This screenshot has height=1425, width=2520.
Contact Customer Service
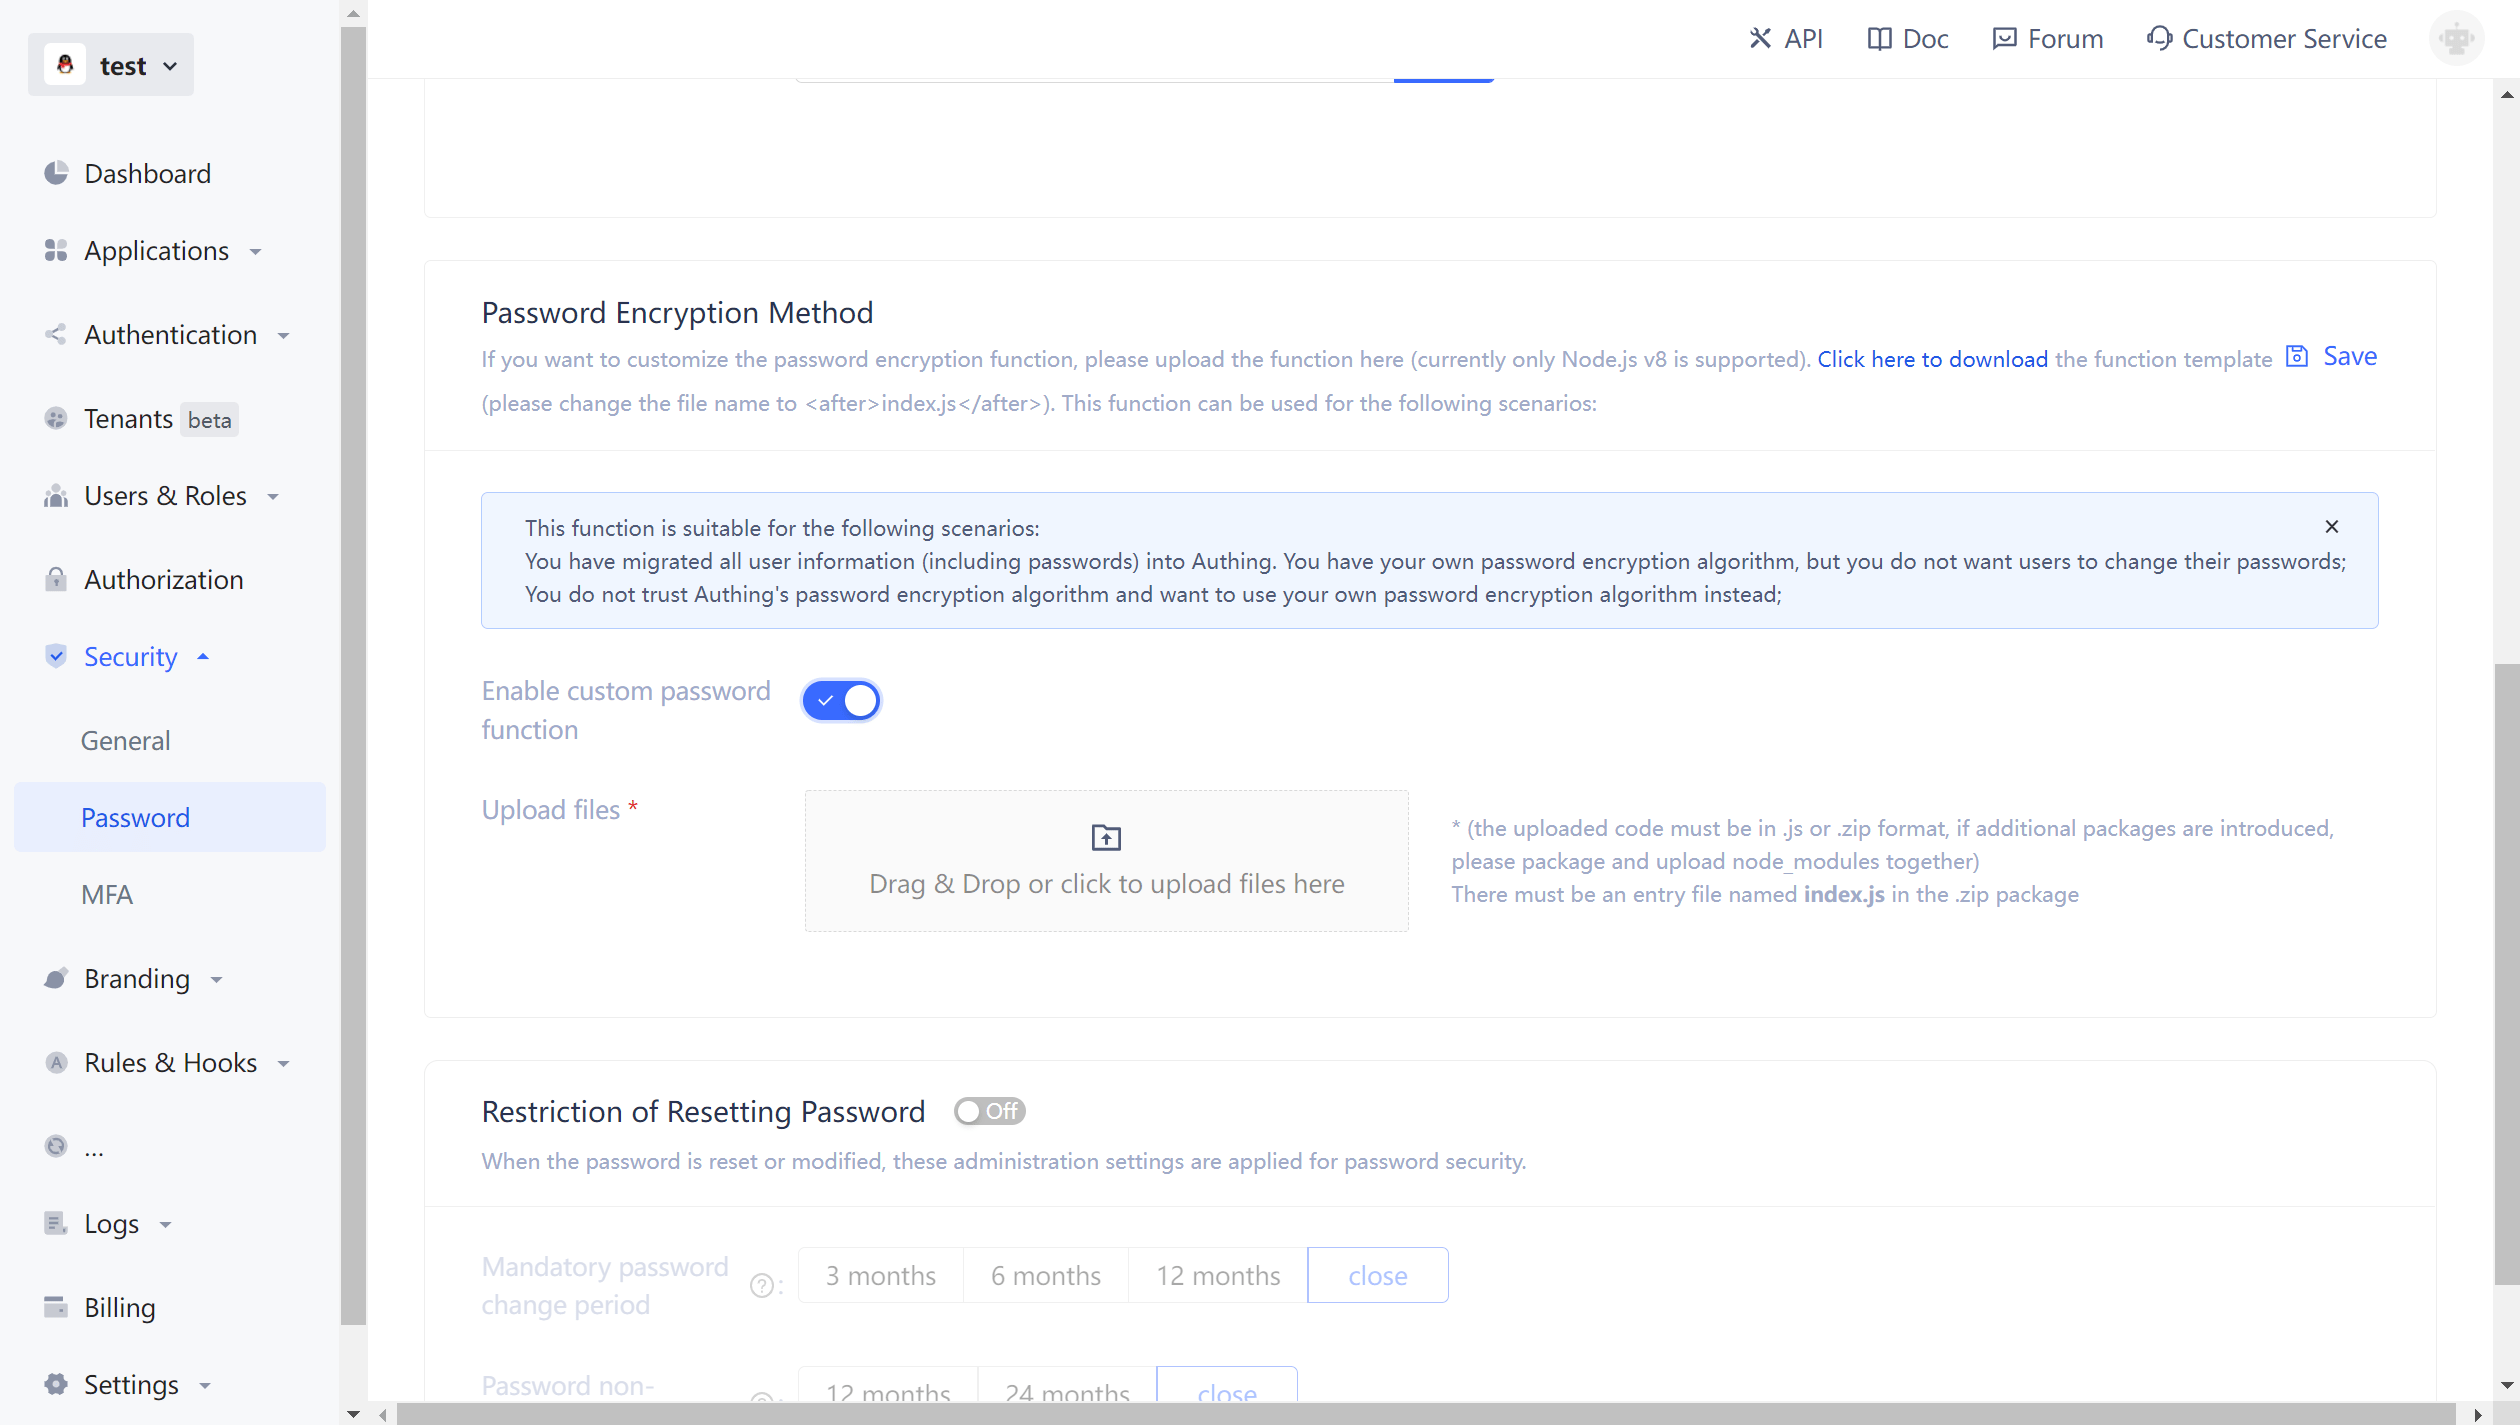[x=2266, y=38]
